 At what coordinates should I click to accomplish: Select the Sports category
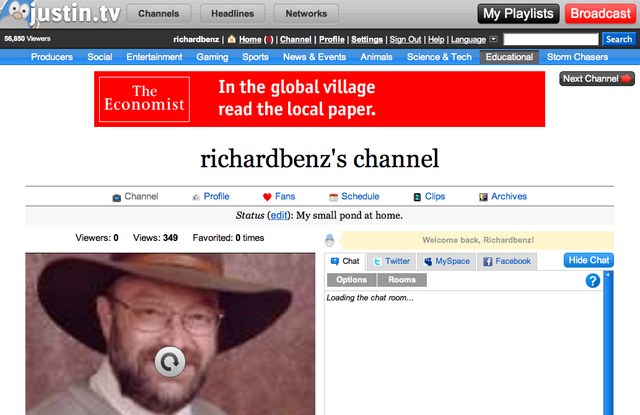(256, 57)
